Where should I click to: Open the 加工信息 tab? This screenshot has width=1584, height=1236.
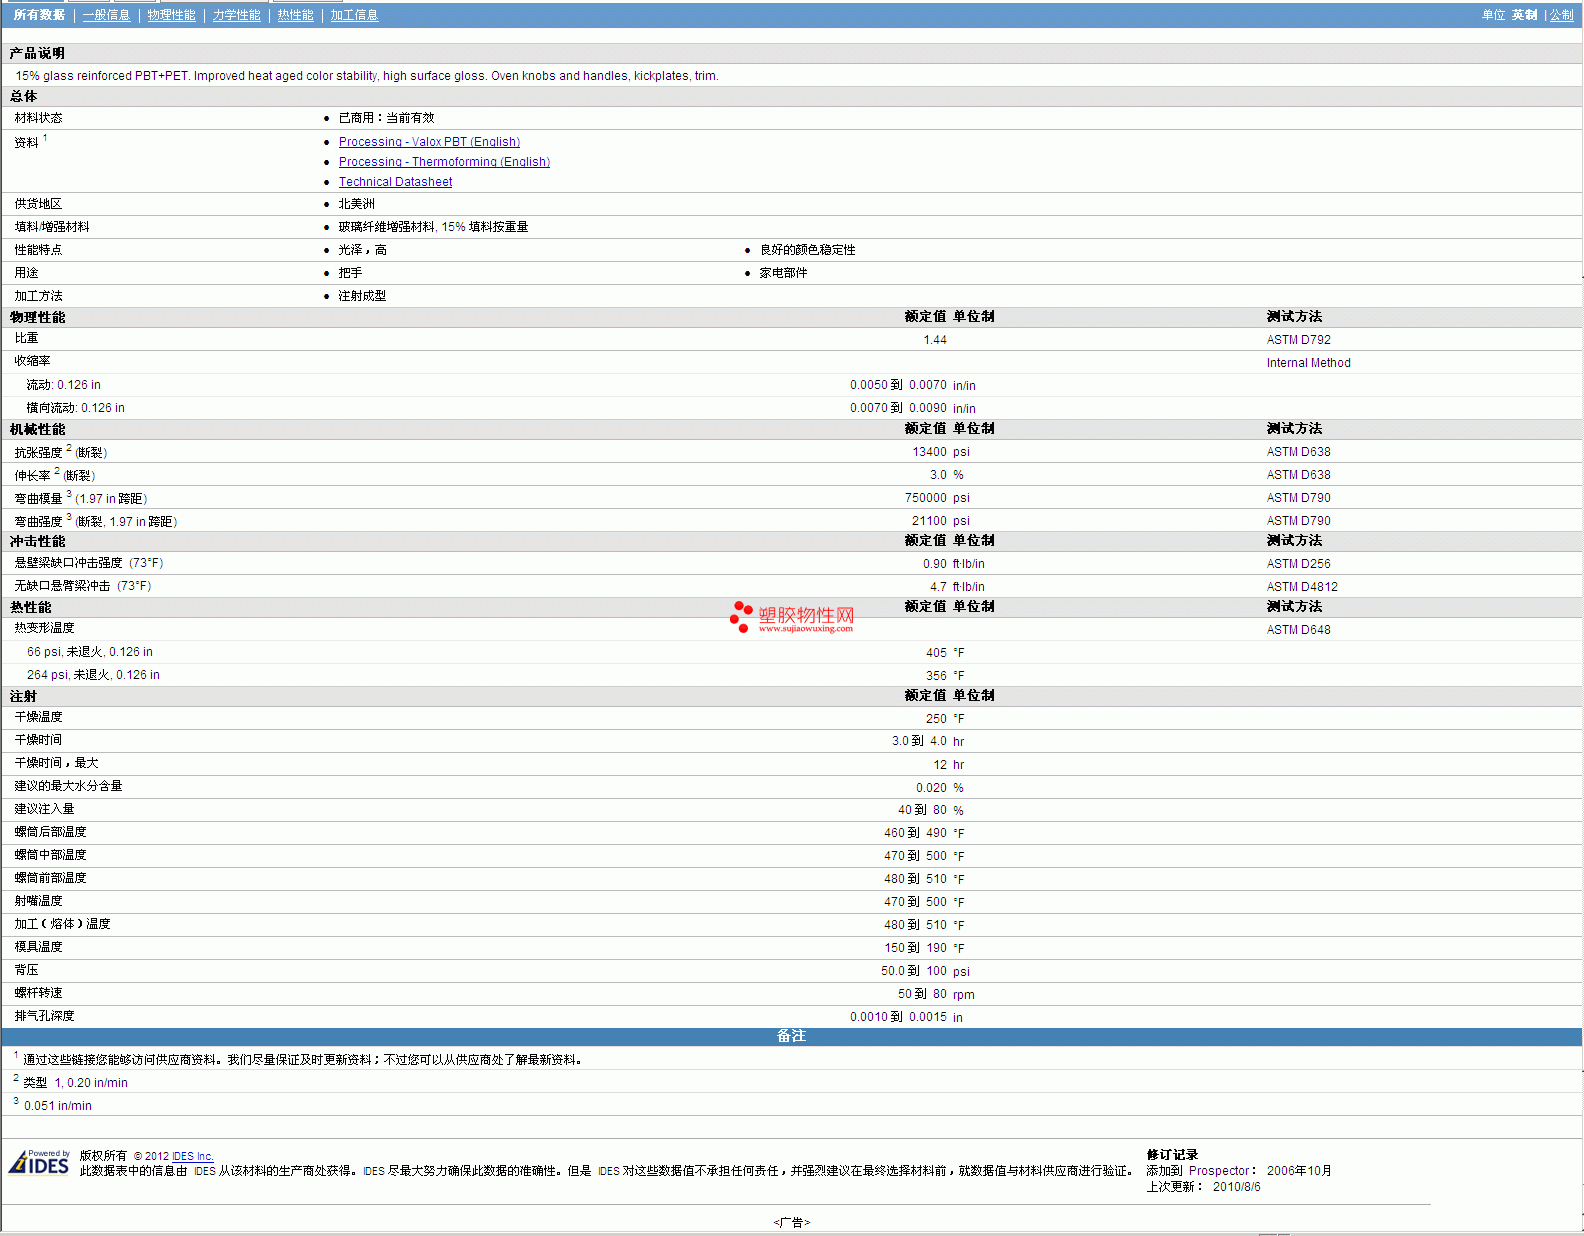pyautogui.click(x=354, y=15)
